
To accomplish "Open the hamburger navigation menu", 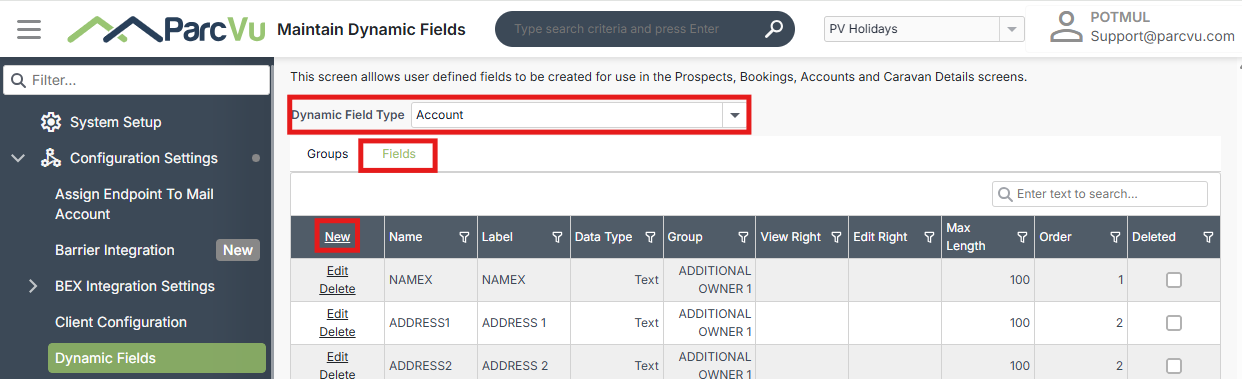I will pyautogui.click(x=29, y=29).
